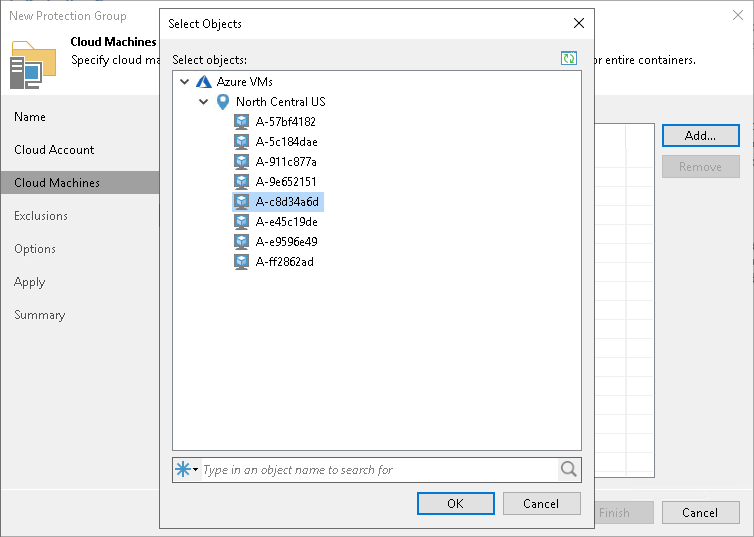Click the VM icon beside A-e9596e49
The image size is (754, 537).
tap(241, 242)
